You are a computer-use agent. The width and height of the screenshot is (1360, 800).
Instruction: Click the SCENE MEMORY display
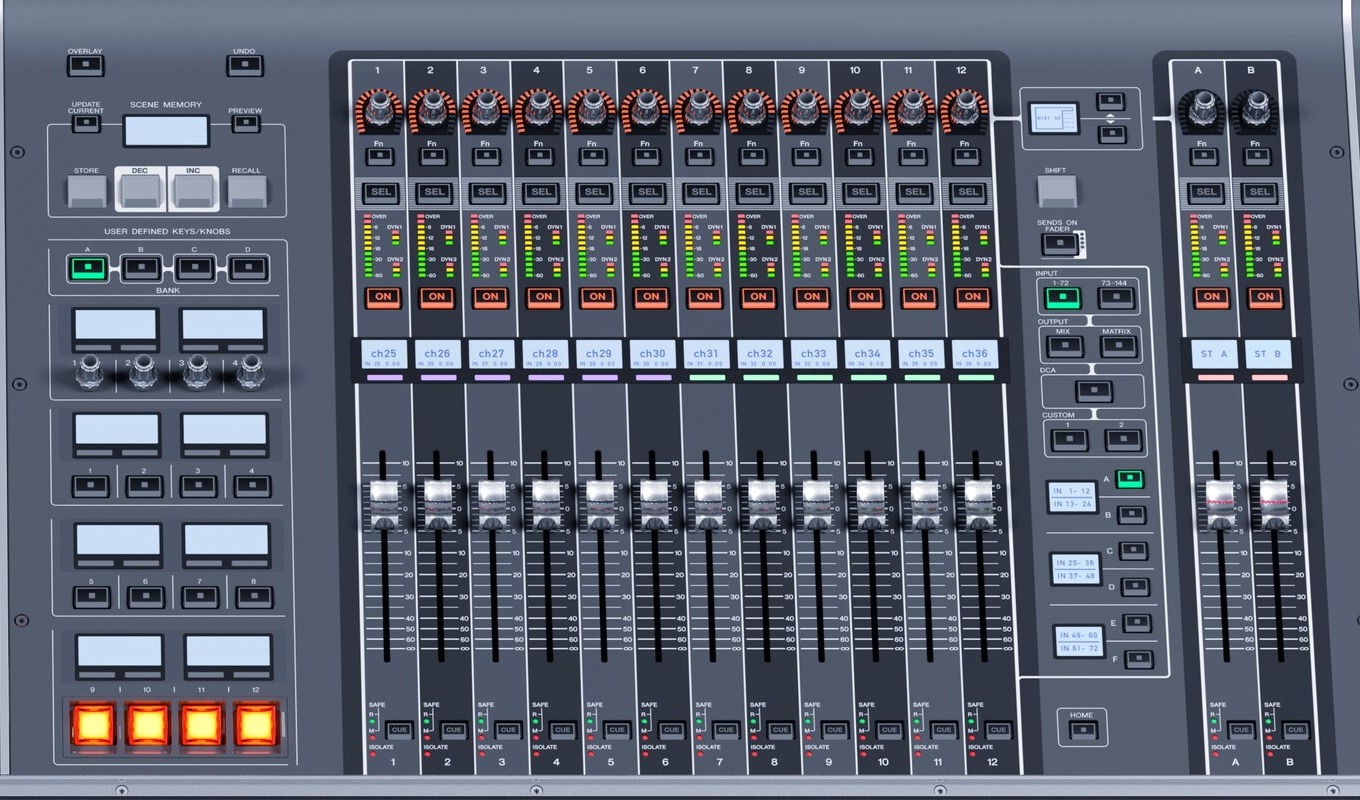(166, 131)
